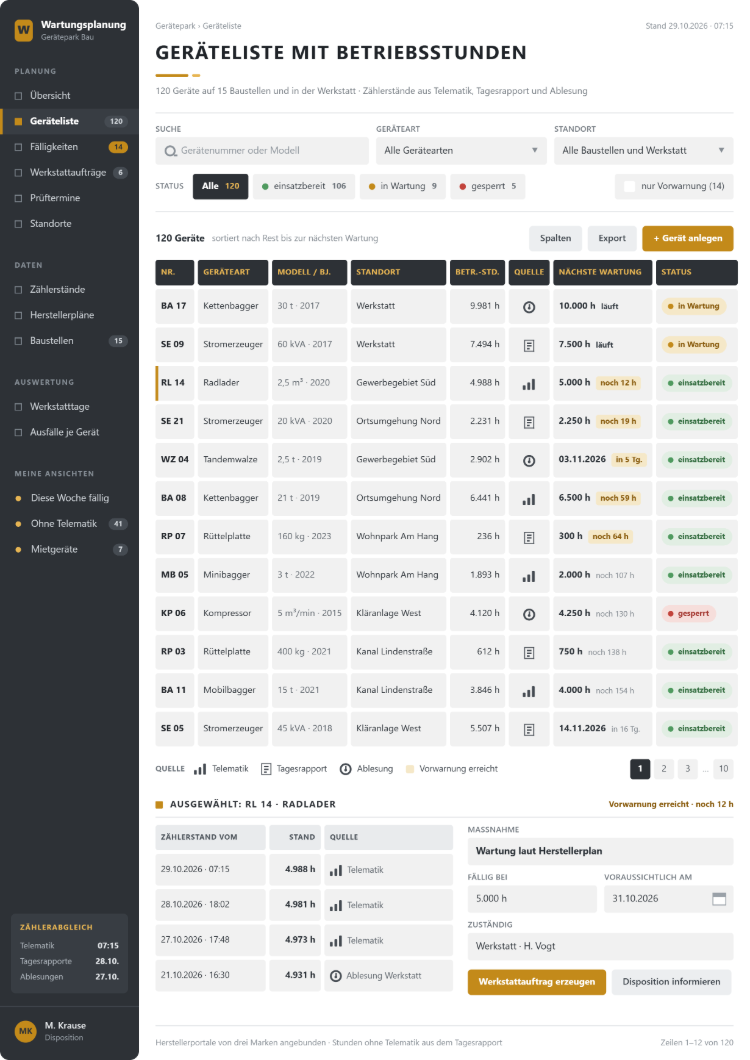
Task: Open Herstellerpläne in the sidebar
Action: pos(69,315)
